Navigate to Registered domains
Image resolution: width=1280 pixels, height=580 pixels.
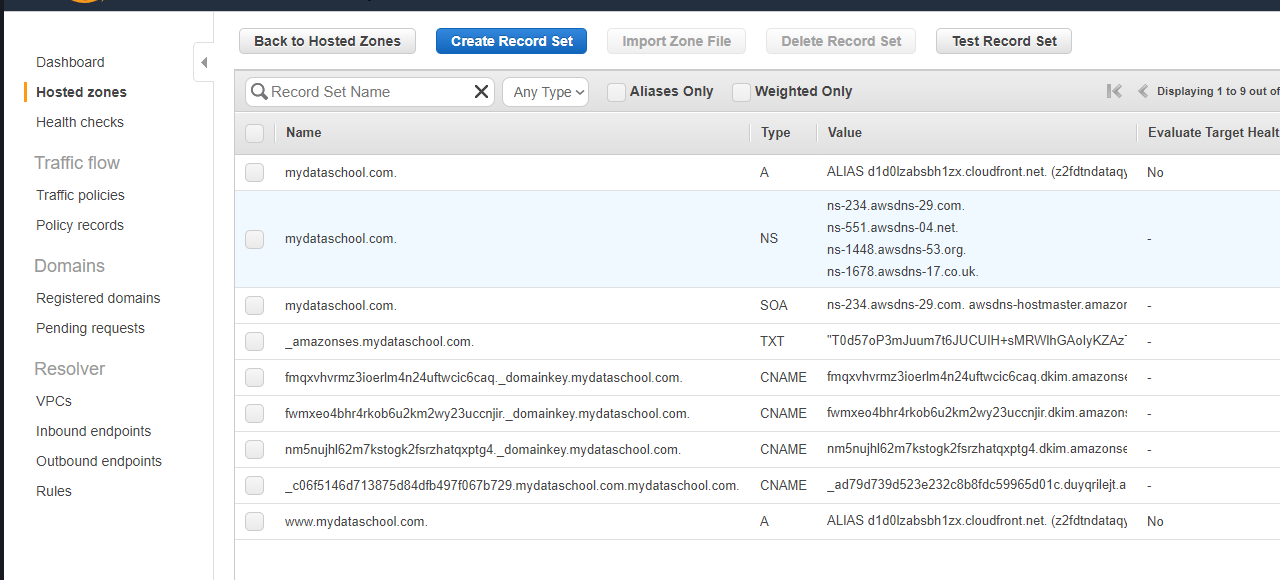point(98,298)
